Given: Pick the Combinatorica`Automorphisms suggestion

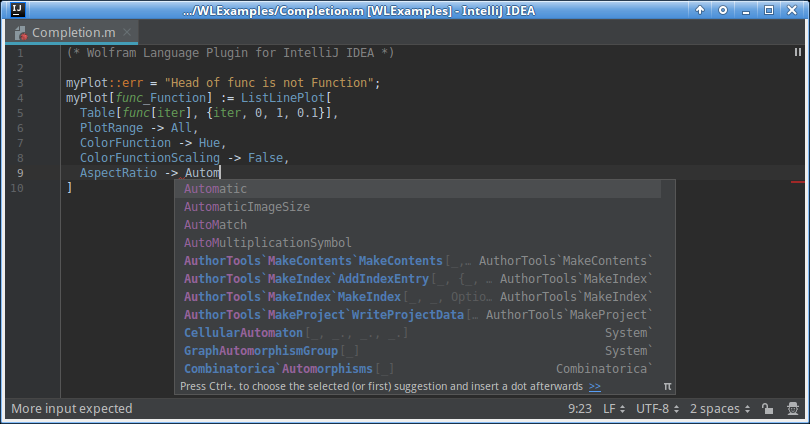Looking at the screenshot, I should (x=417, y=369).
